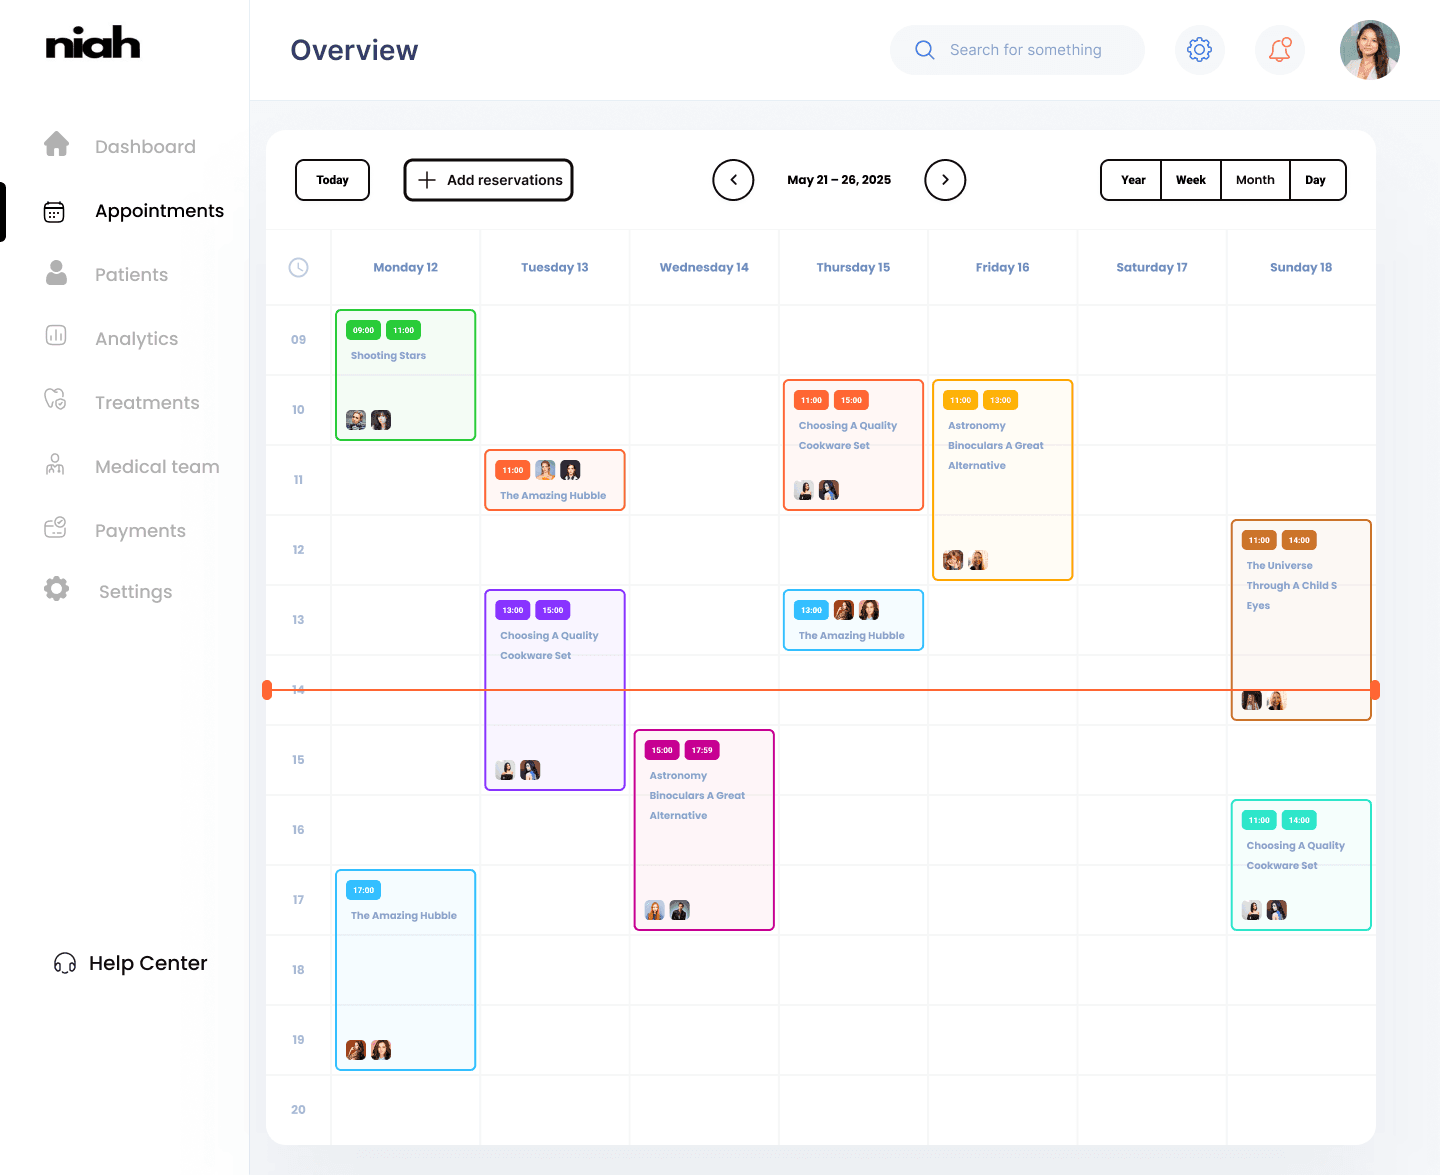Open the Analytics menu item
Screen dimensions: 1440x1175
136,339
